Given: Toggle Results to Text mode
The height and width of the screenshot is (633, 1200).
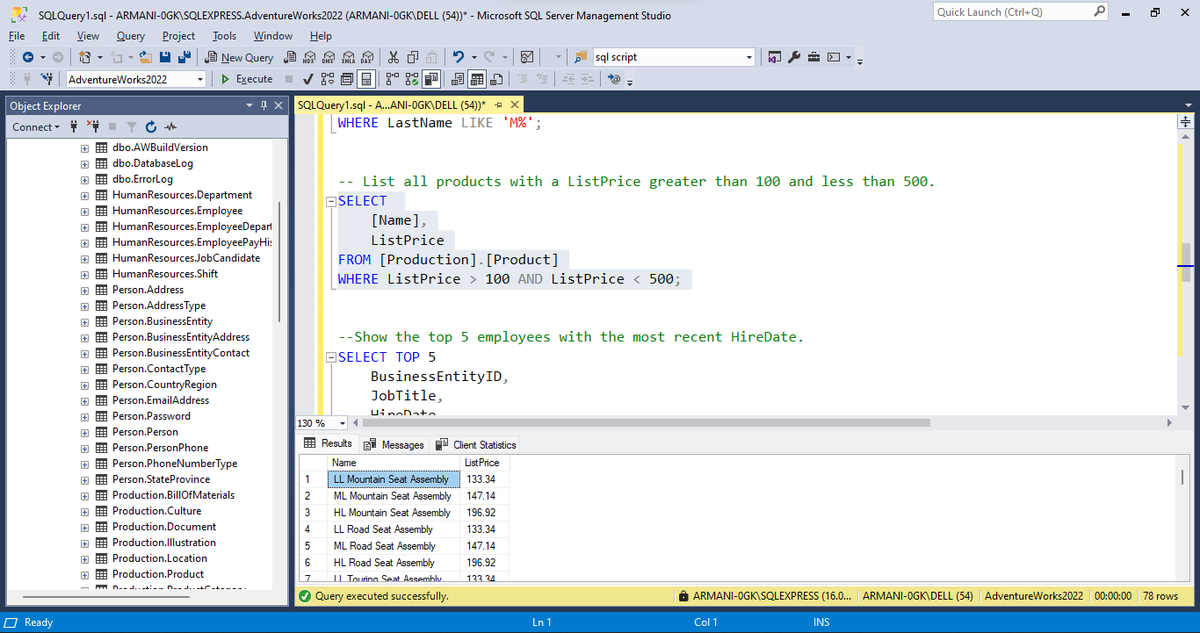Looking at the screenshot, I should (457, 79).
